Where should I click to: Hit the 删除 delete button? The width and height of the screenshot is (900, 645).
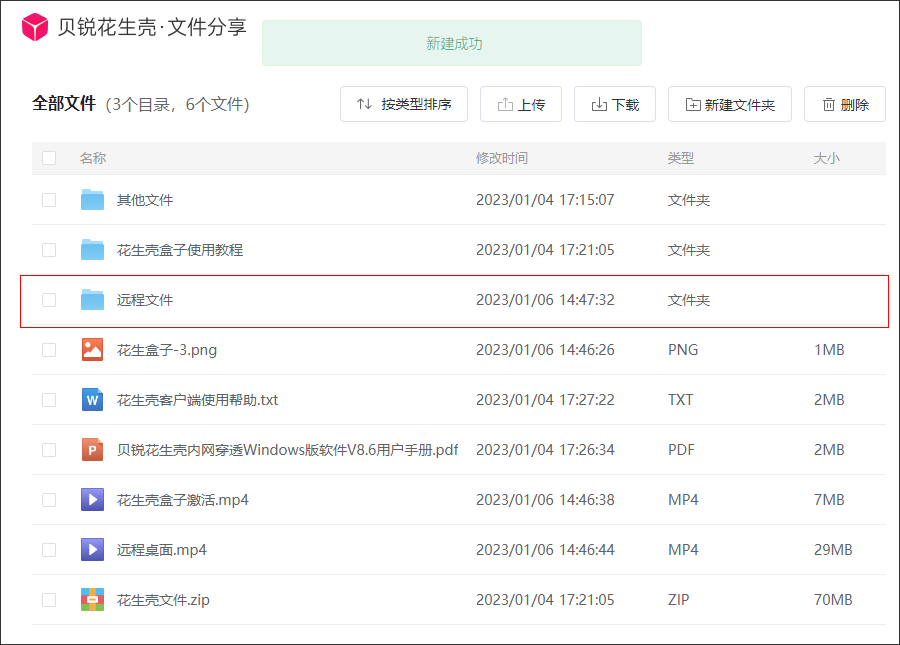click(844, 104)
